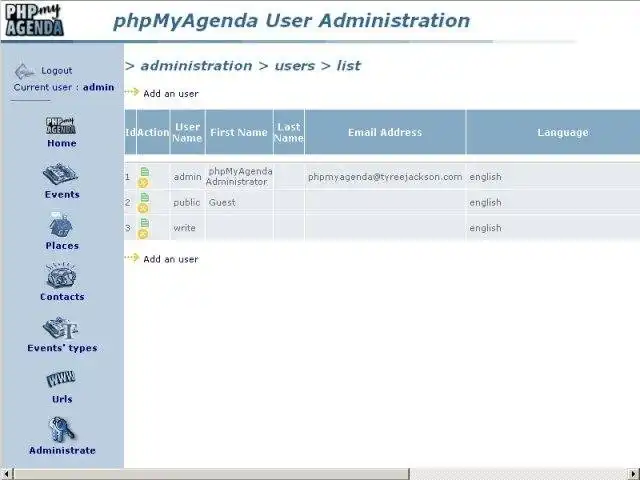Click the horizontal scrollbar right arrow
This screenshot has height=480, width=640.
[634, 474]
